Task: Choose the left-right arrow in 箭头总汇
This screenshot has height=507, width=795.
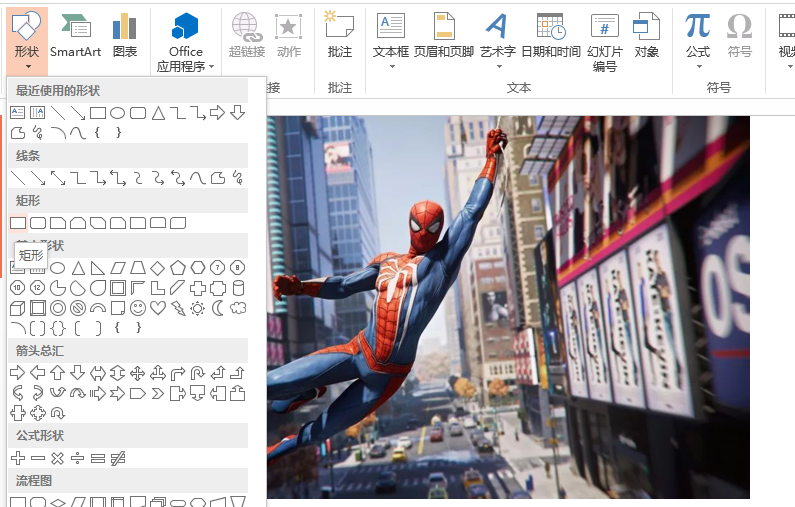Action: click(x=98, y=374)
